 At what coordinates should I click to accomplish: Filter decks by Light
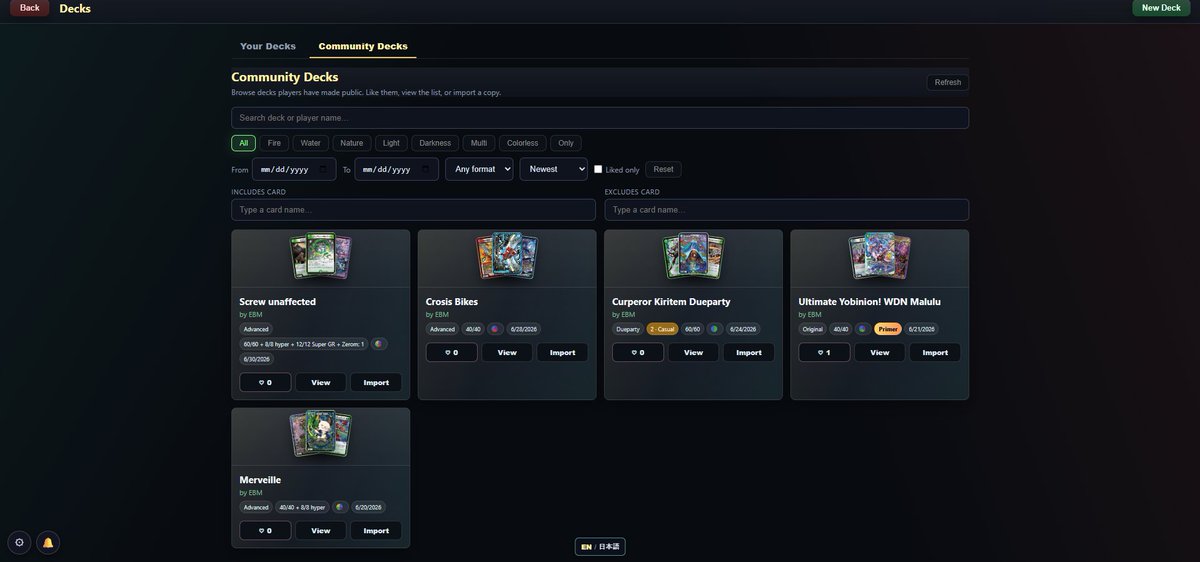pos(391,143)
